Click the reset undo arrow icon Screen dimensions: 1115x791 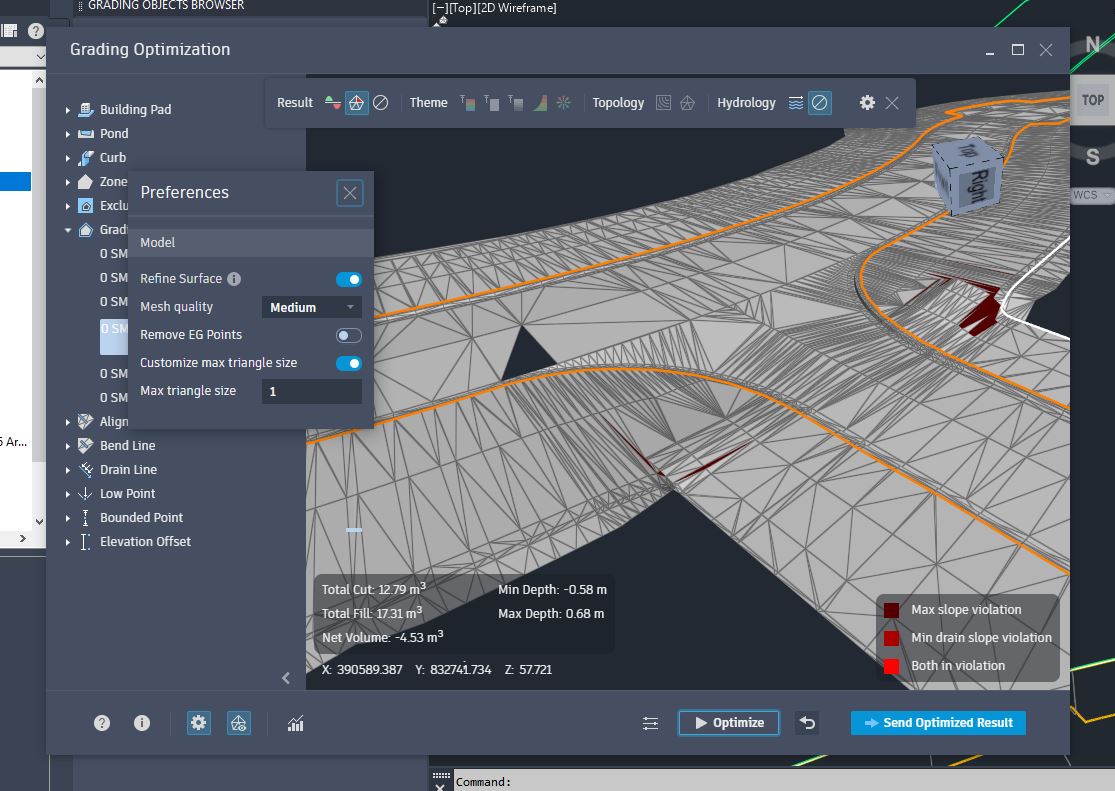point(807,723)
